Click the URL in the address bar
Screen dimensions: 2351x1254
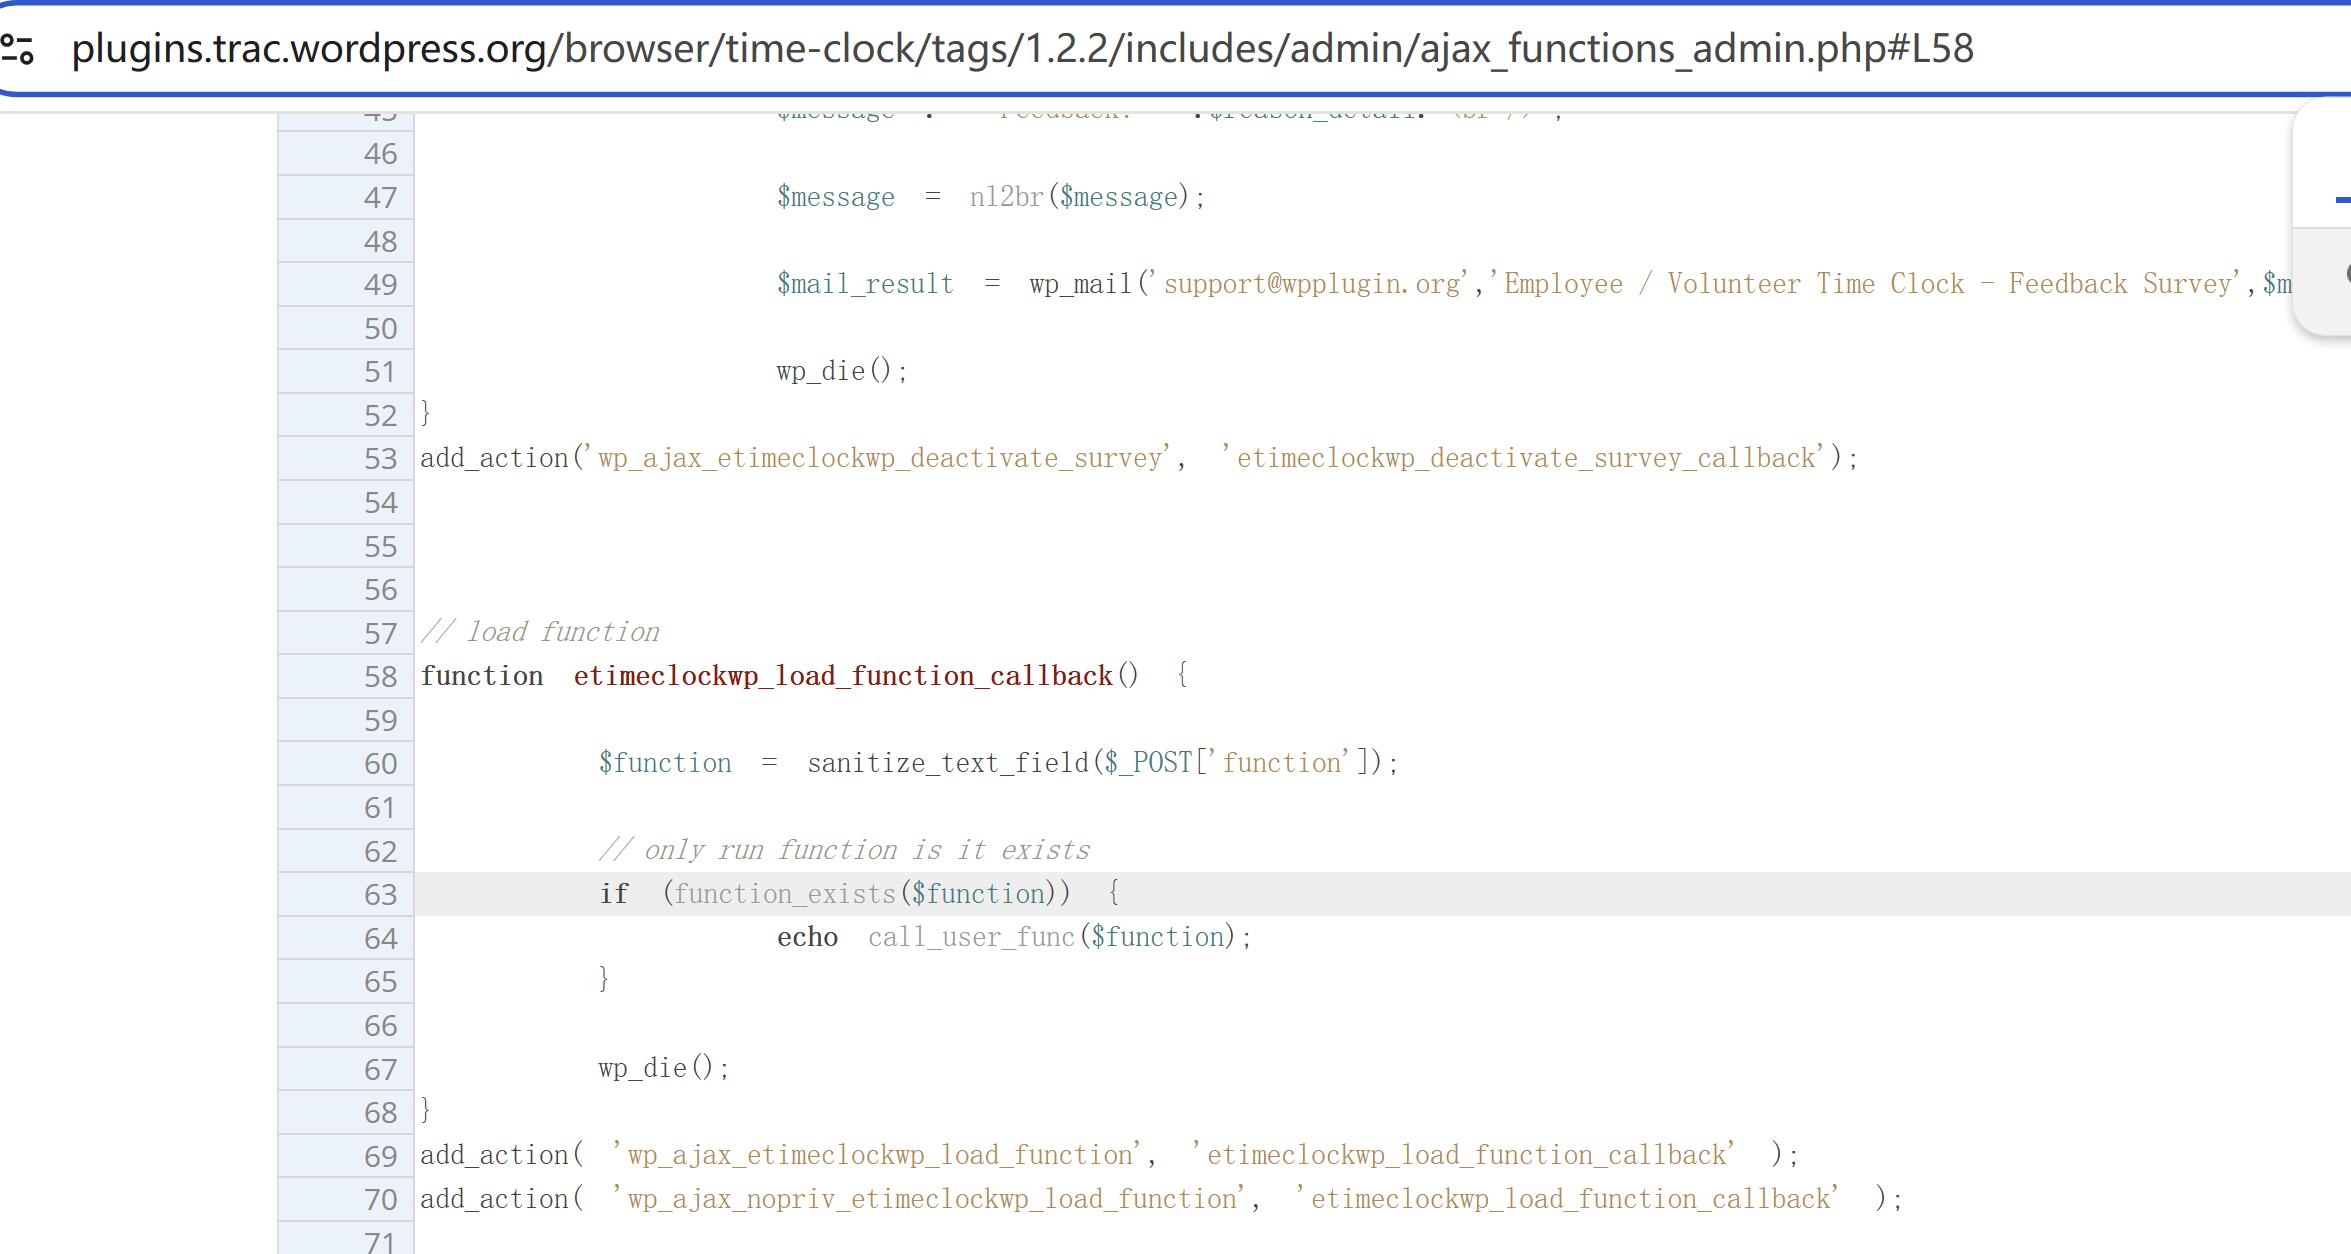click(x=1022, y=49)
